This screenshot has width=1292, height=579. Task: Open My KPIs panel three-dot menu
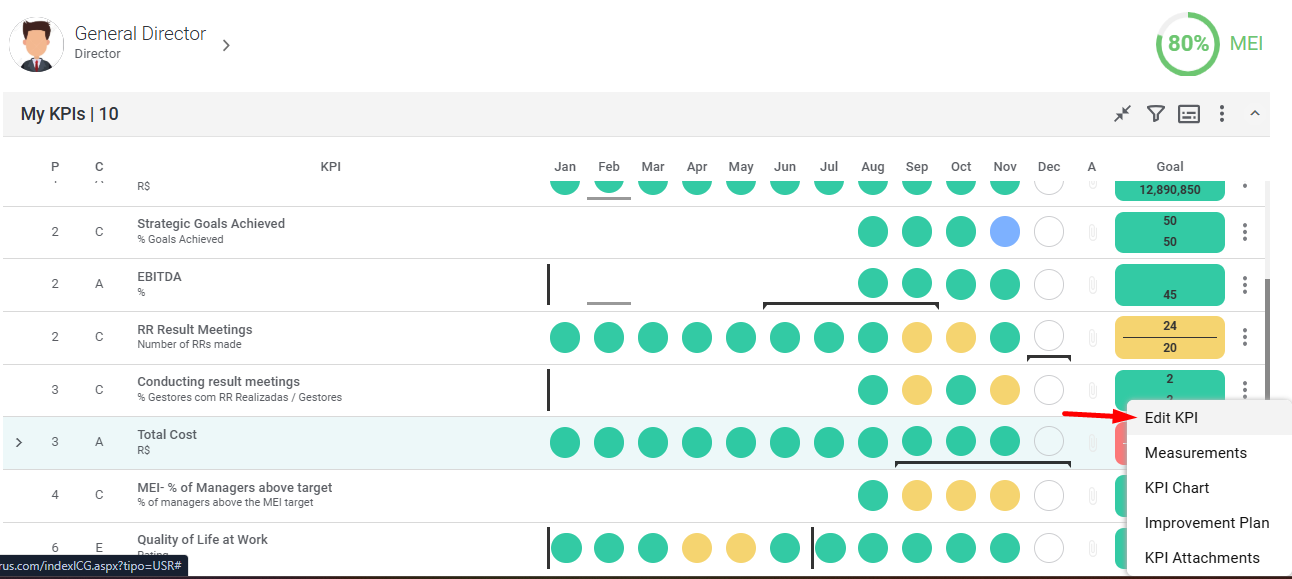tap(1222, 114)
